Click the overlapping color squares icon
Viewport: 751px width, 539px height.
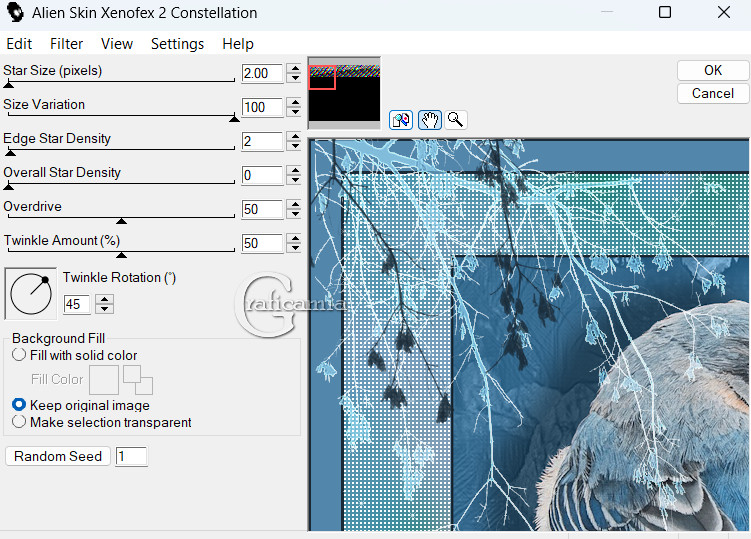(x=138, y=380)
